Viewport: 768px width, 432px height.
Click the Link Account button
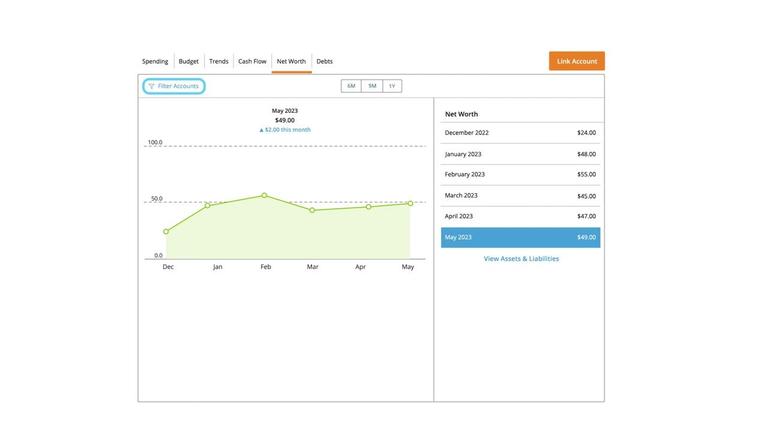click(576, 61)
